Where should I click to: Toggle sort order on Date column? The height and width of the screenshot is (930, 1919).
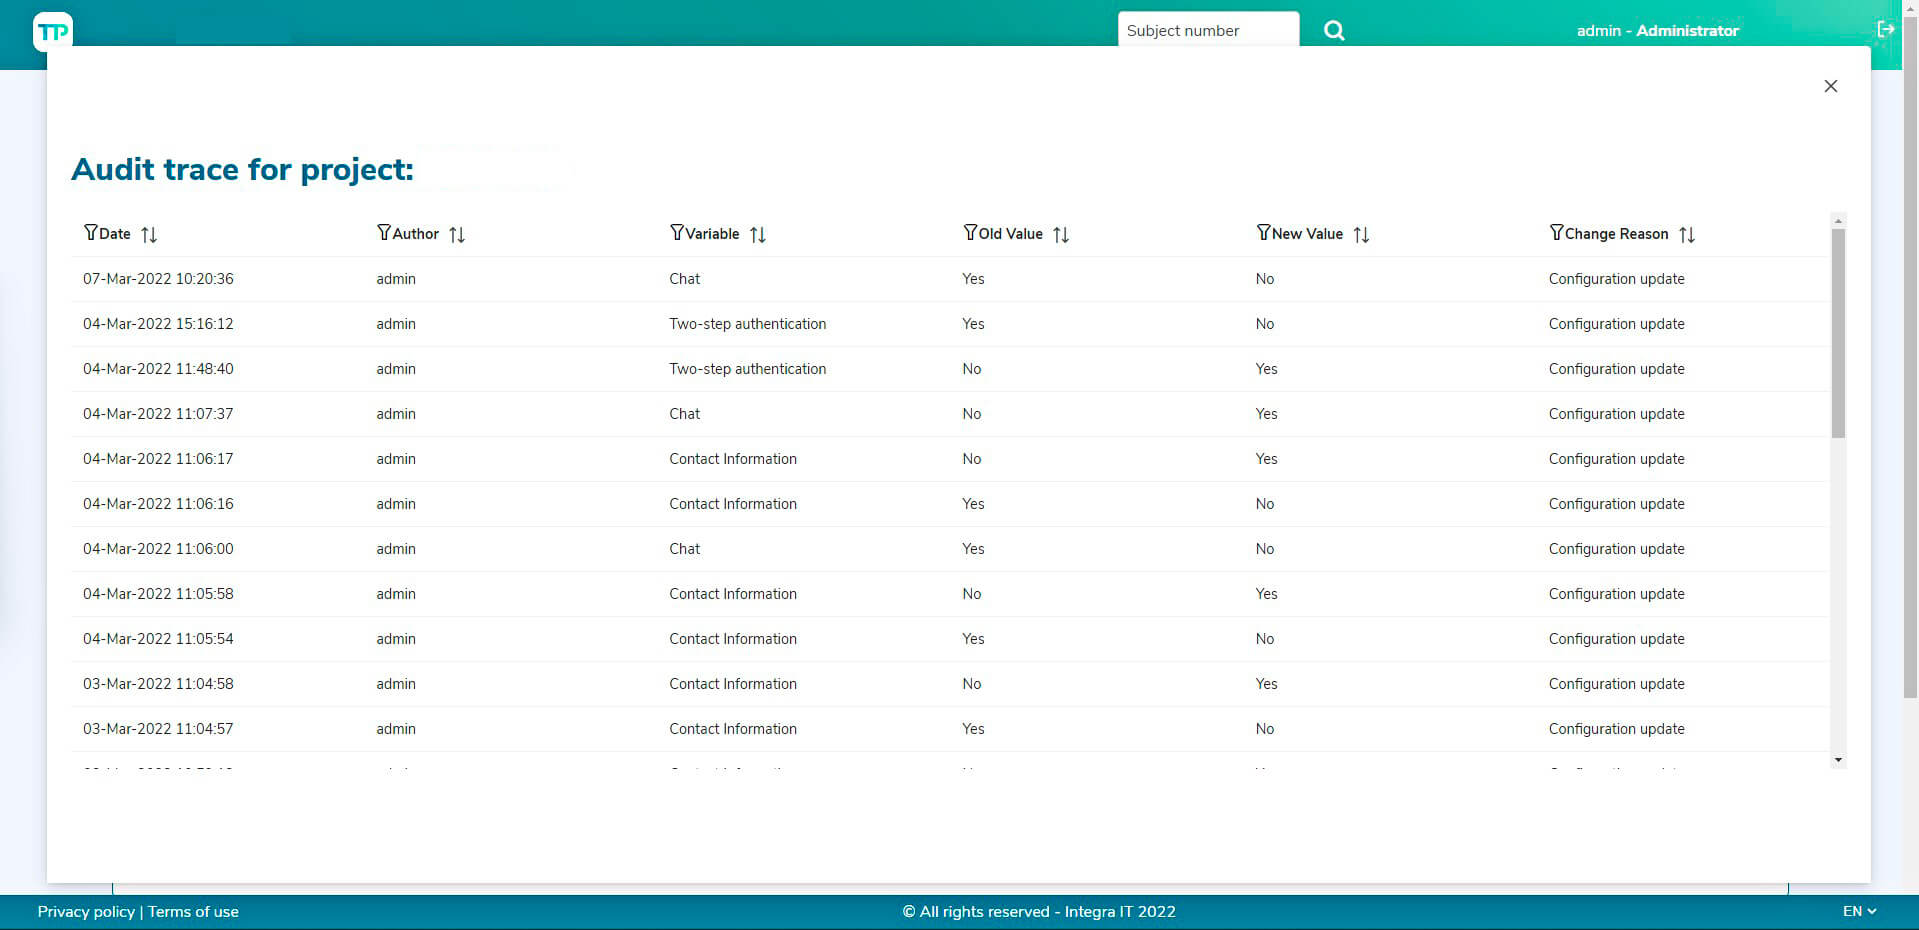(x=149, y=235)
